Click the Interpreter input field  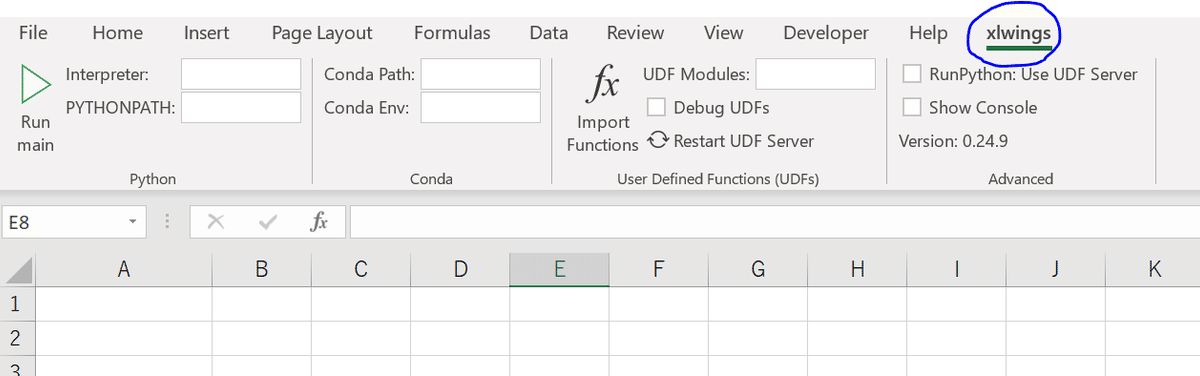241,74
